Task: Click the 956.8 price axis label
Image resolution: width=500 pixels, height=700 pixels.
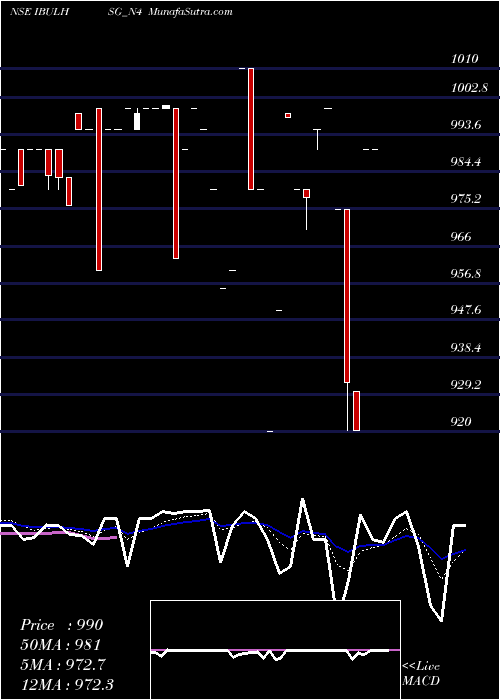Action: [x=466, y=274]
